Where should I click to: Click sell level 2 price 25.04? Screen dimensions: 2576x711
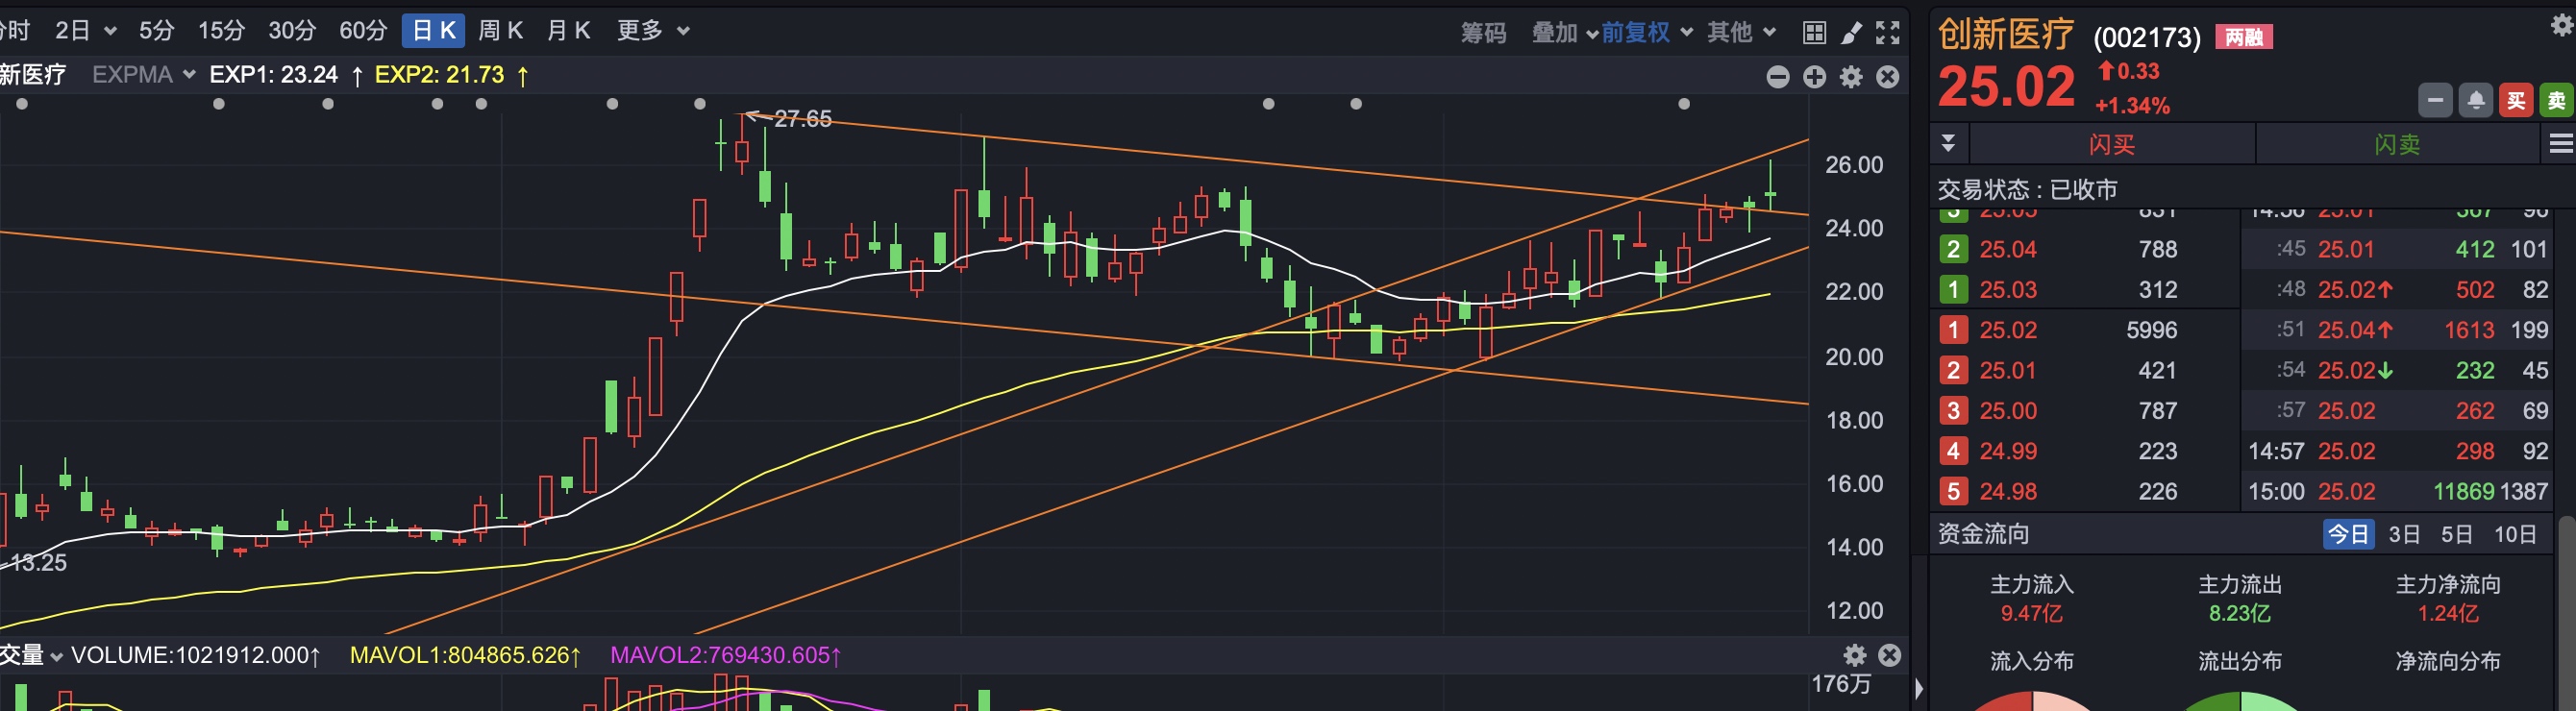(x=2008, y=249)
